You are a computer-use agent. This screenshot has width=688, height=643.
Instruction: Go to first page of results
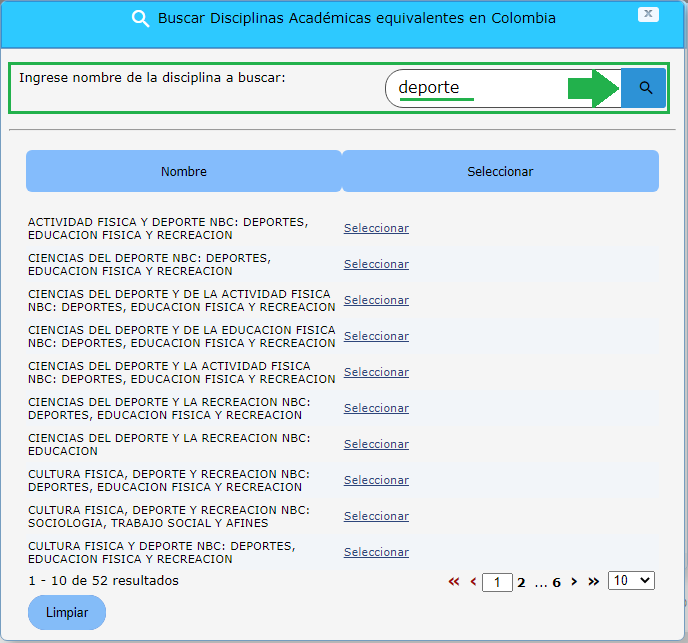(454, 581)
